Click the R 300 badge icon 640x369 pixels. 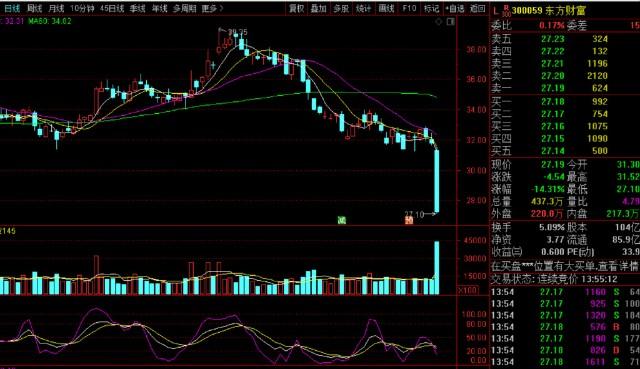[506, 10]
